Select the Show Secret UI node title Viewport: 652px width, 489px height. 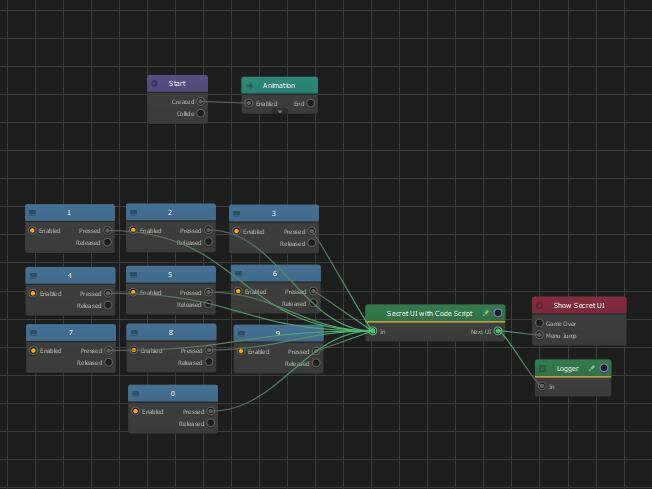click(579, 305)
